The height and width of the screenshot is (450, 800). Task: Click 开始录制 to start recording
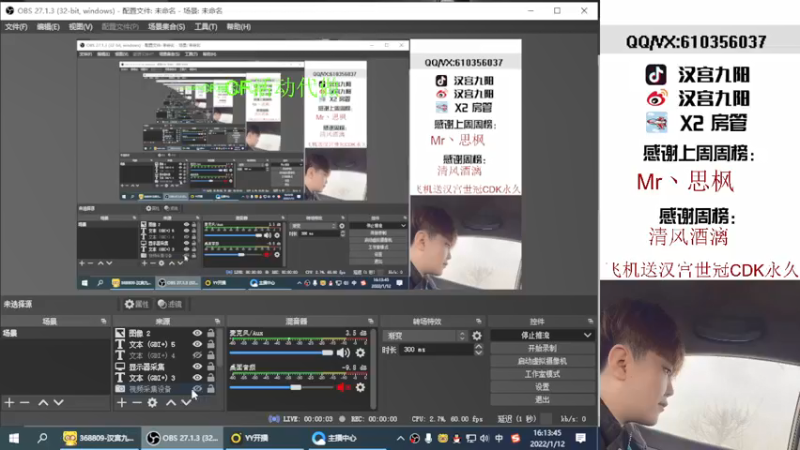542,348
